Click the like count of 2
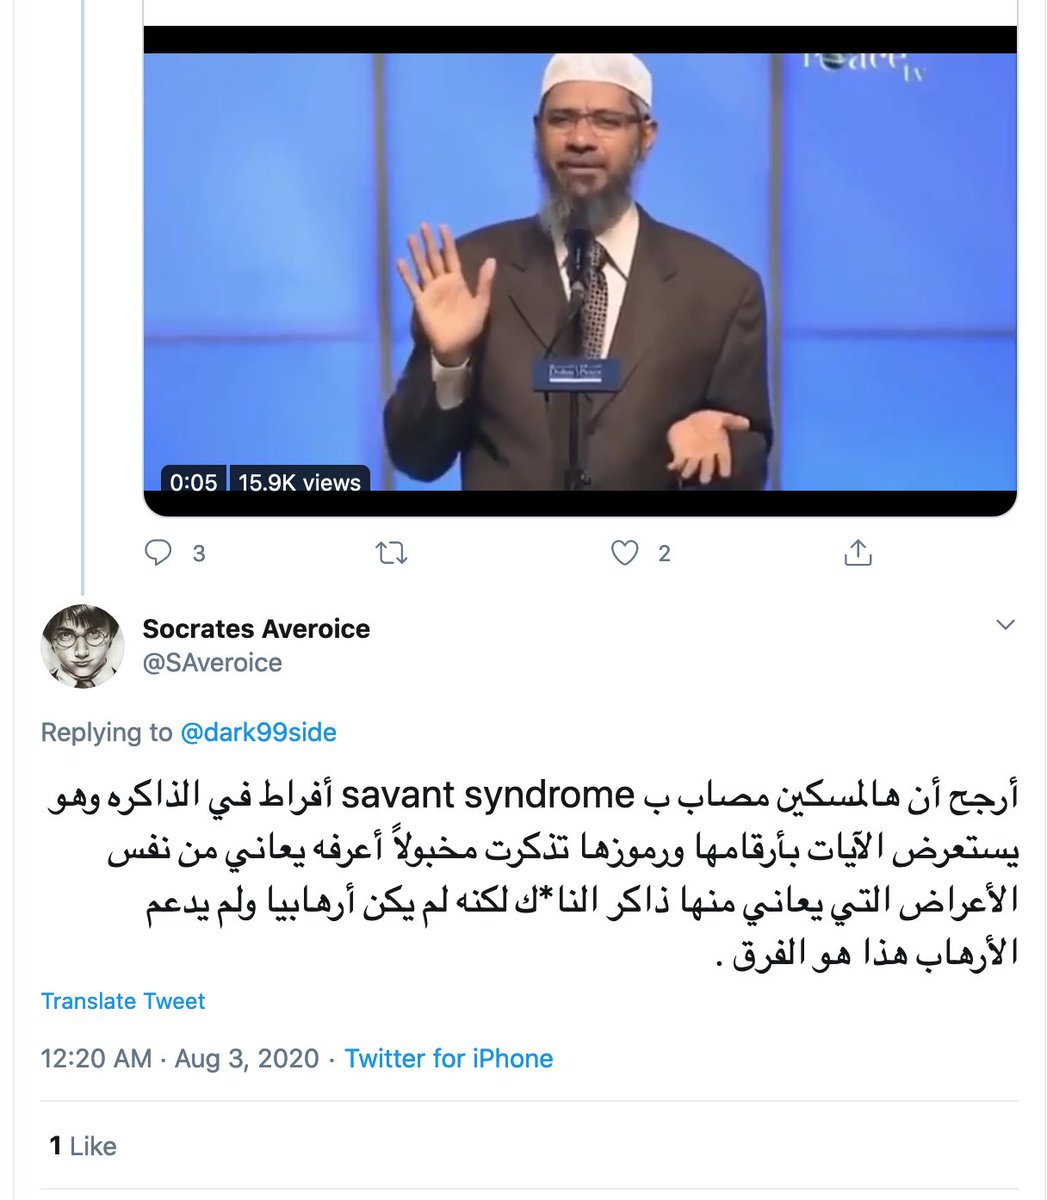This screenshot has width=1047, height=1200. pos(664,553)
